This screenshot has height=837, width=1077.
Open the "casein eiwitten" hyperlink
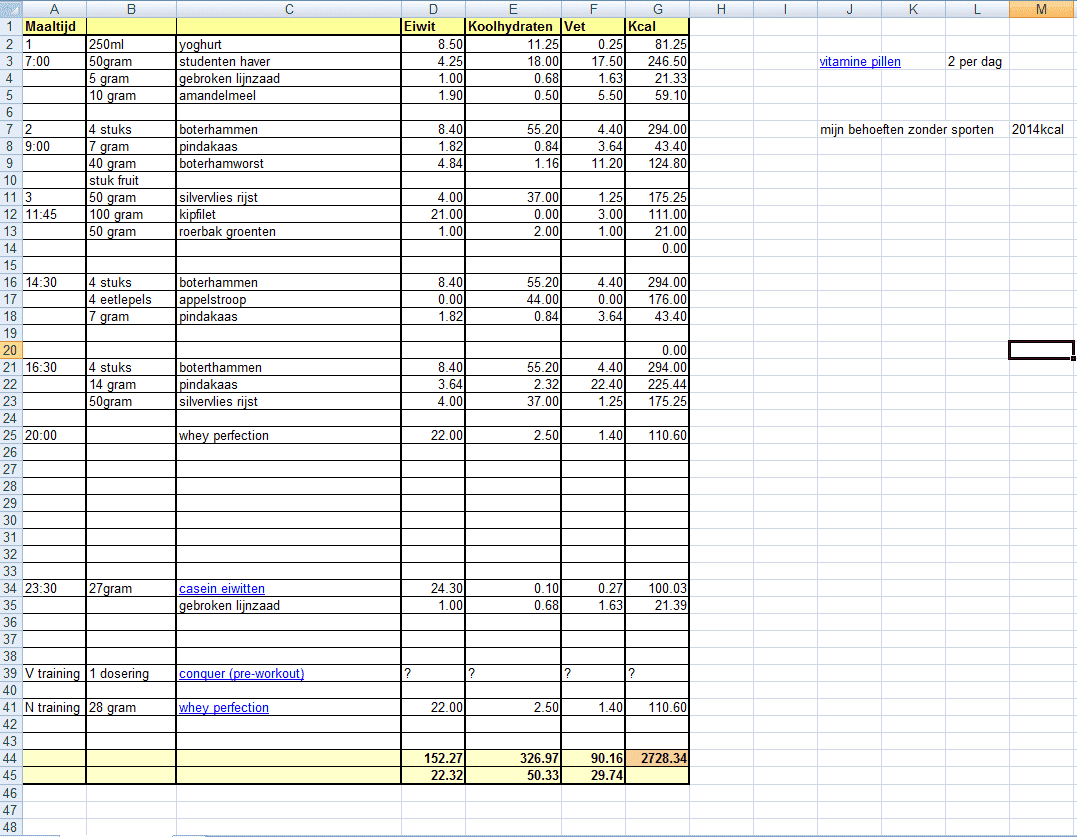pyautogui.click(x=221, y=589)
